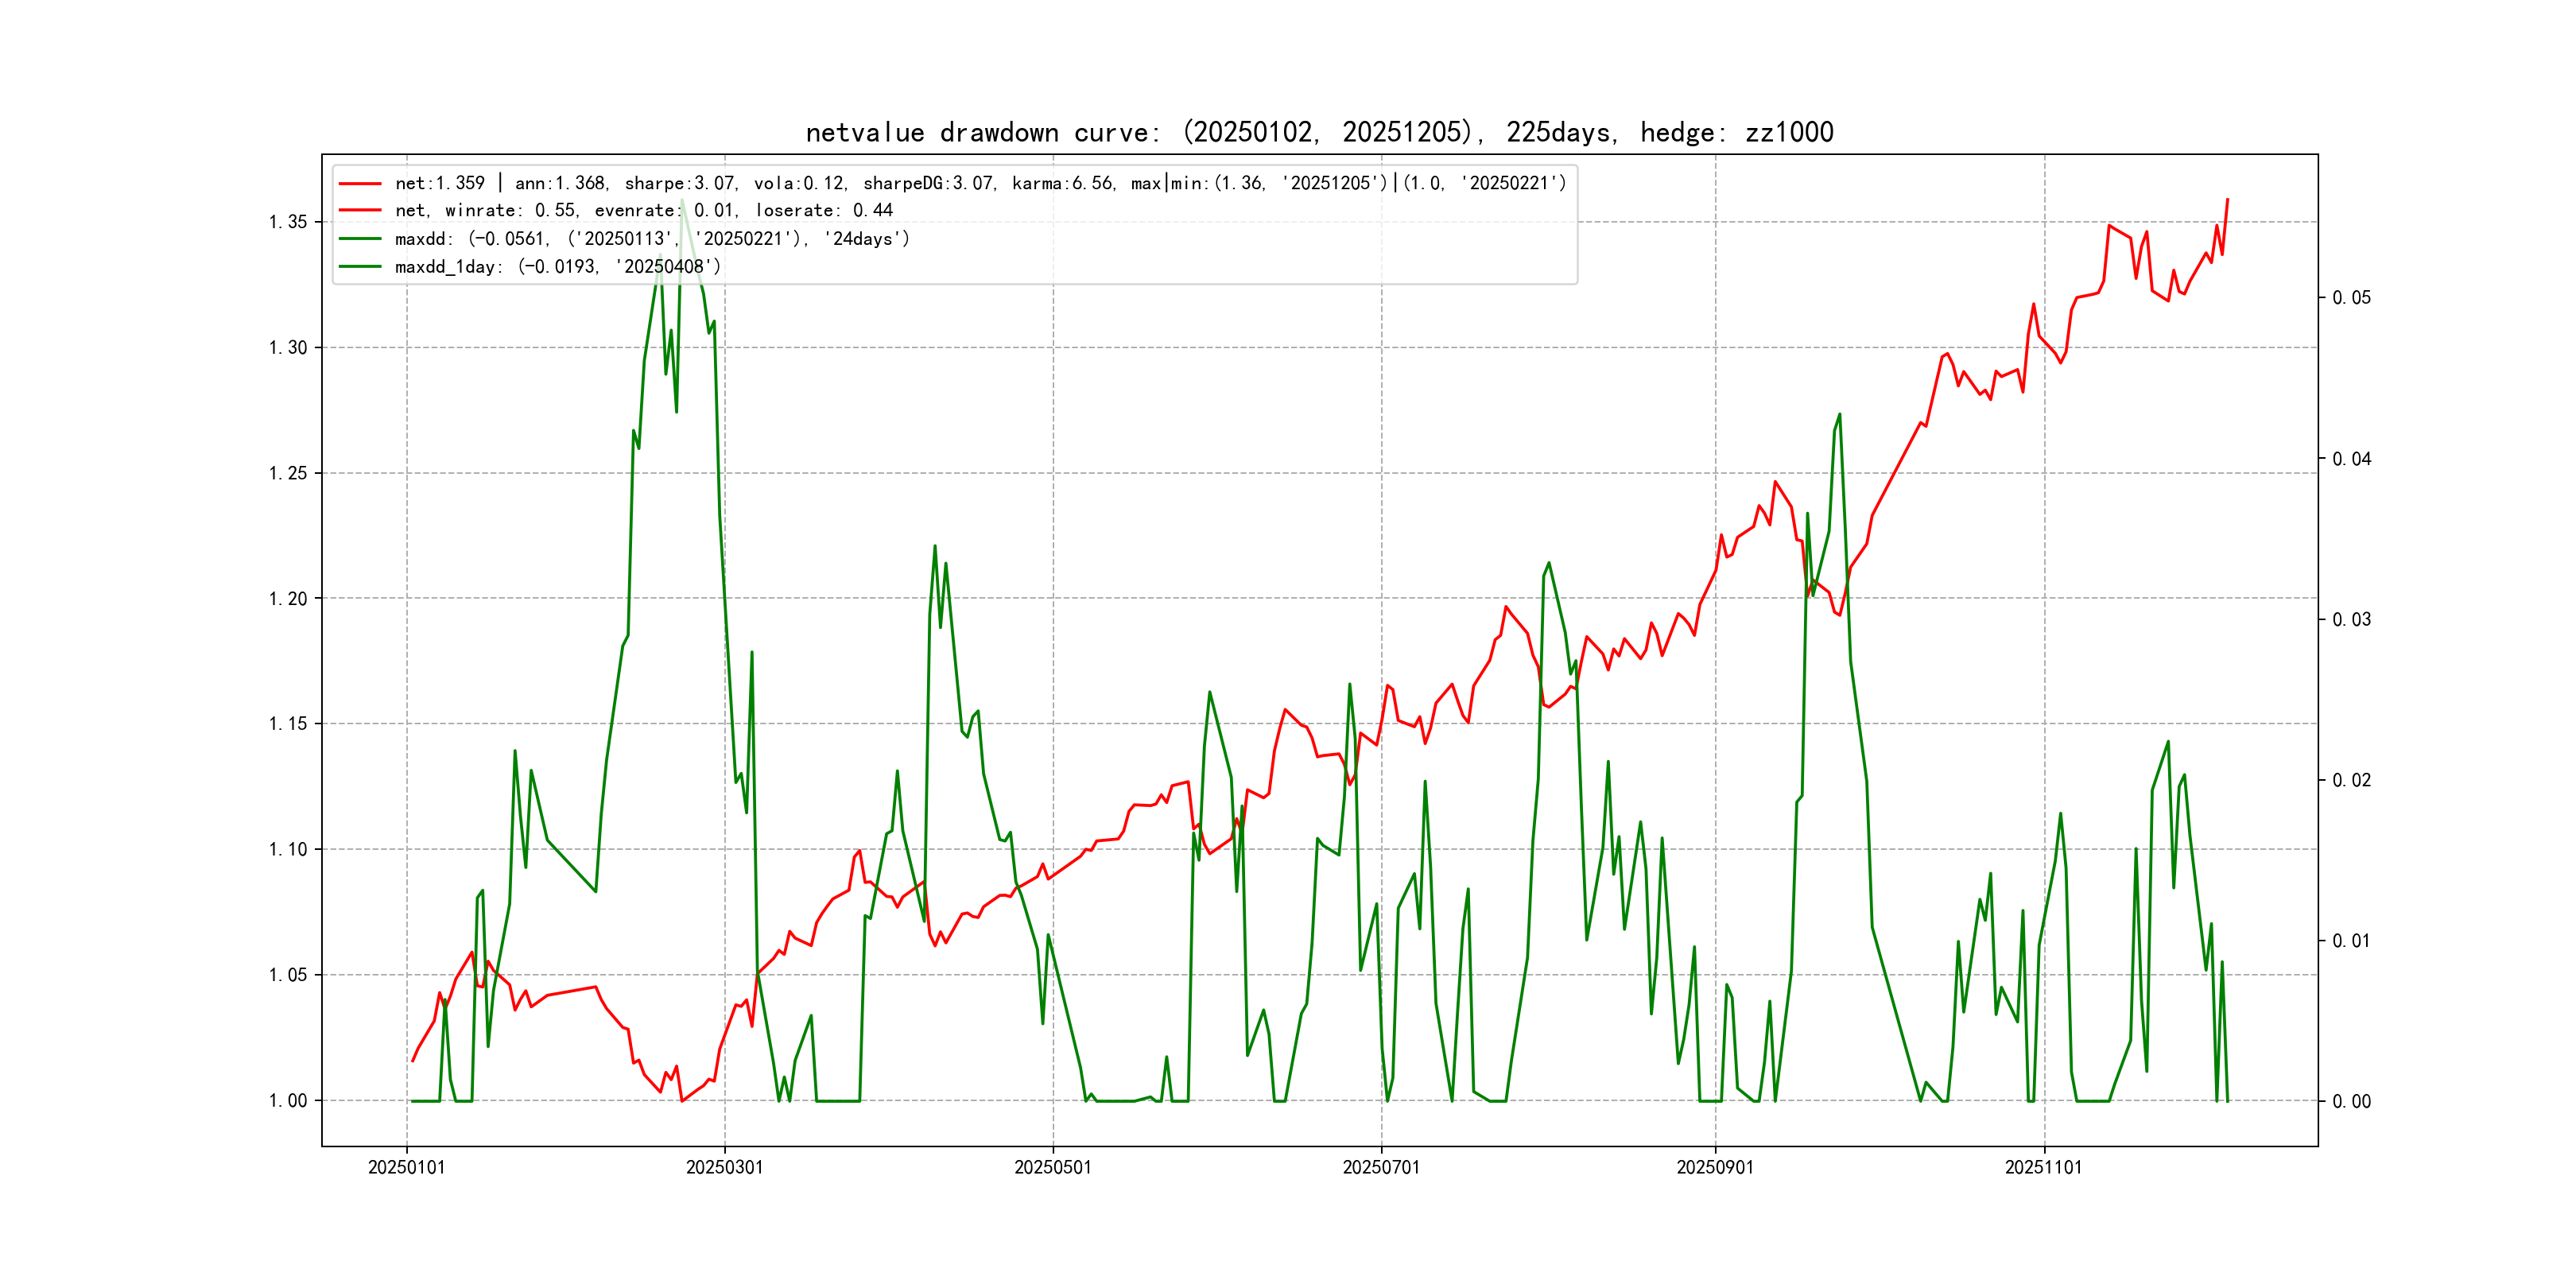Click the 0.05 right axis tick label
Image resolution: width=2576 pixels, height=1288 pixels.
point(2351,298)
